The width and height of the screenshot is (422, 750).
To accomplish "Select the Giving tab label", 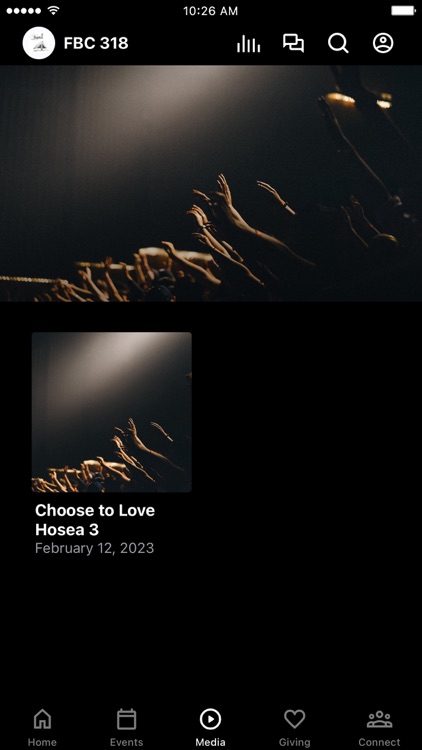I will (x=294, y=742).
